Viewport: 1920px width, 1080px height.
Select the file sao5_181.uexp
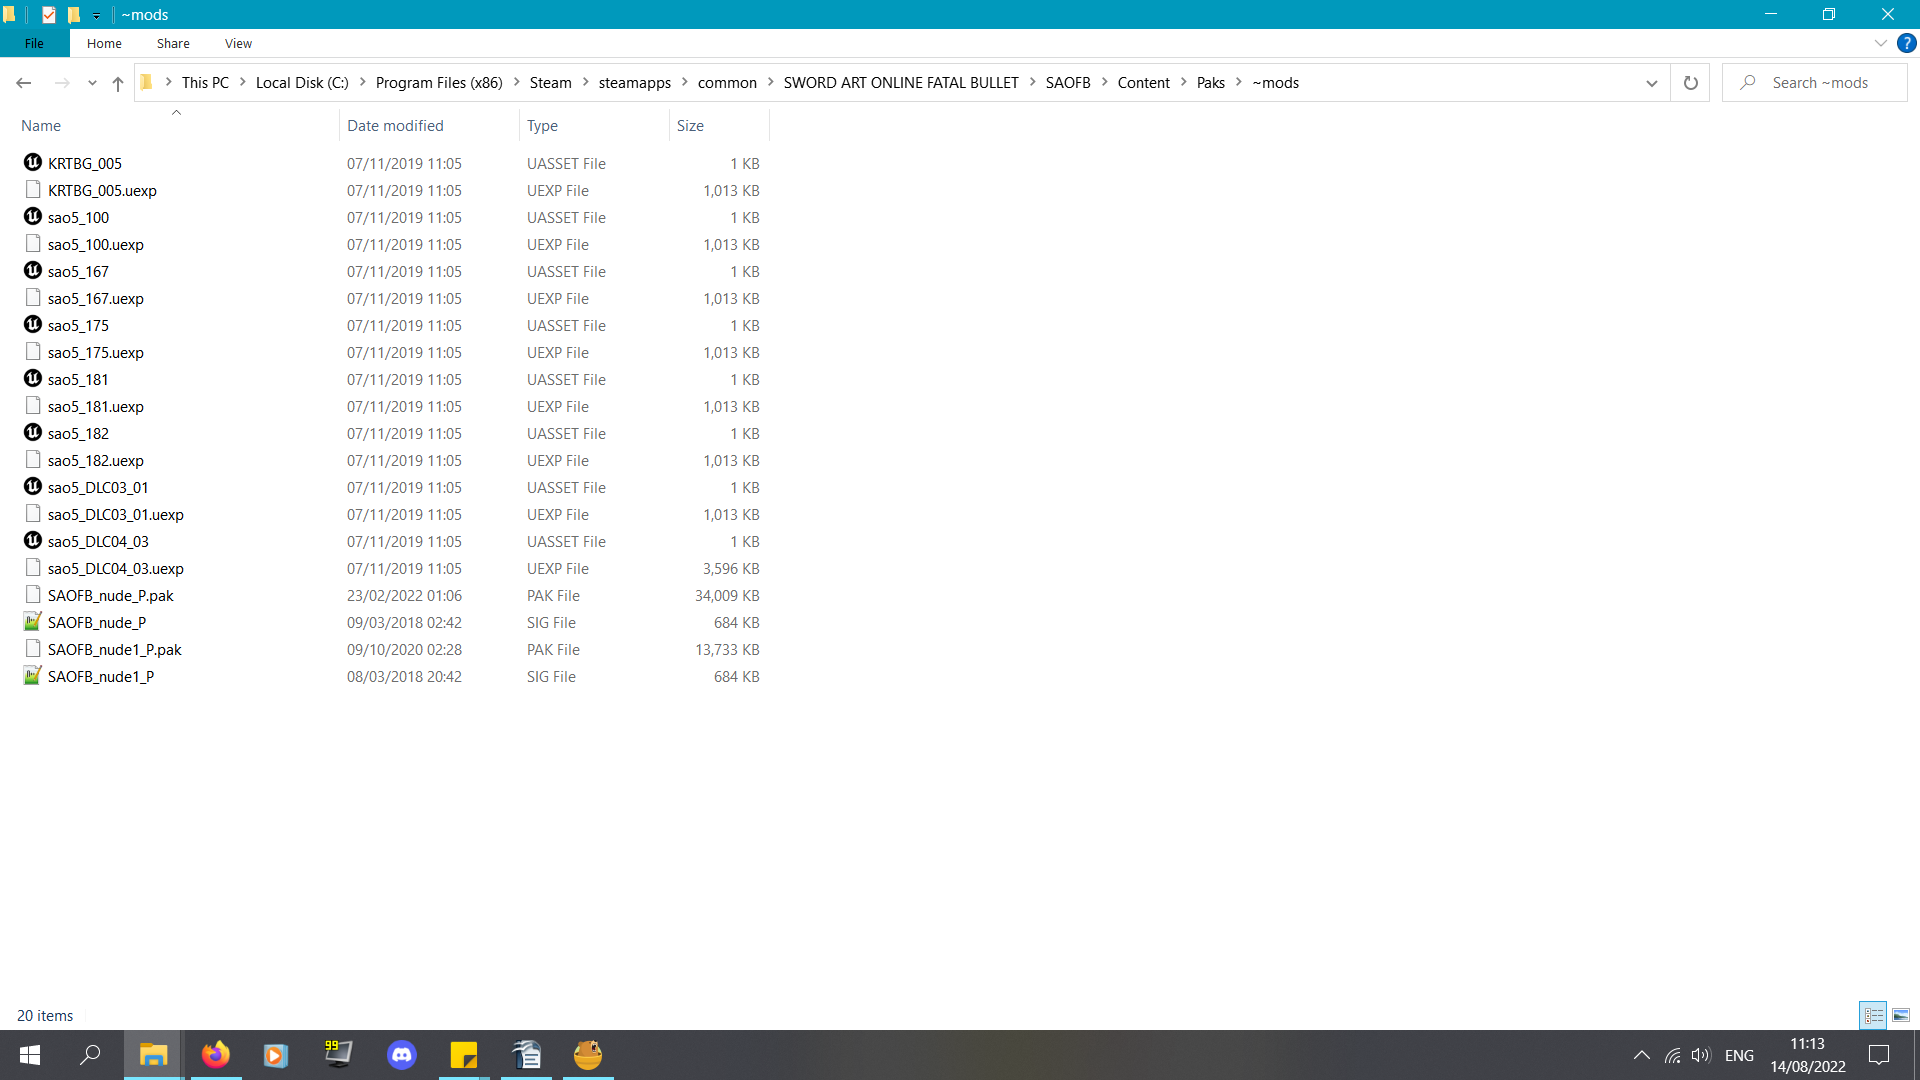pyautogui.click(x=96, y=406)
